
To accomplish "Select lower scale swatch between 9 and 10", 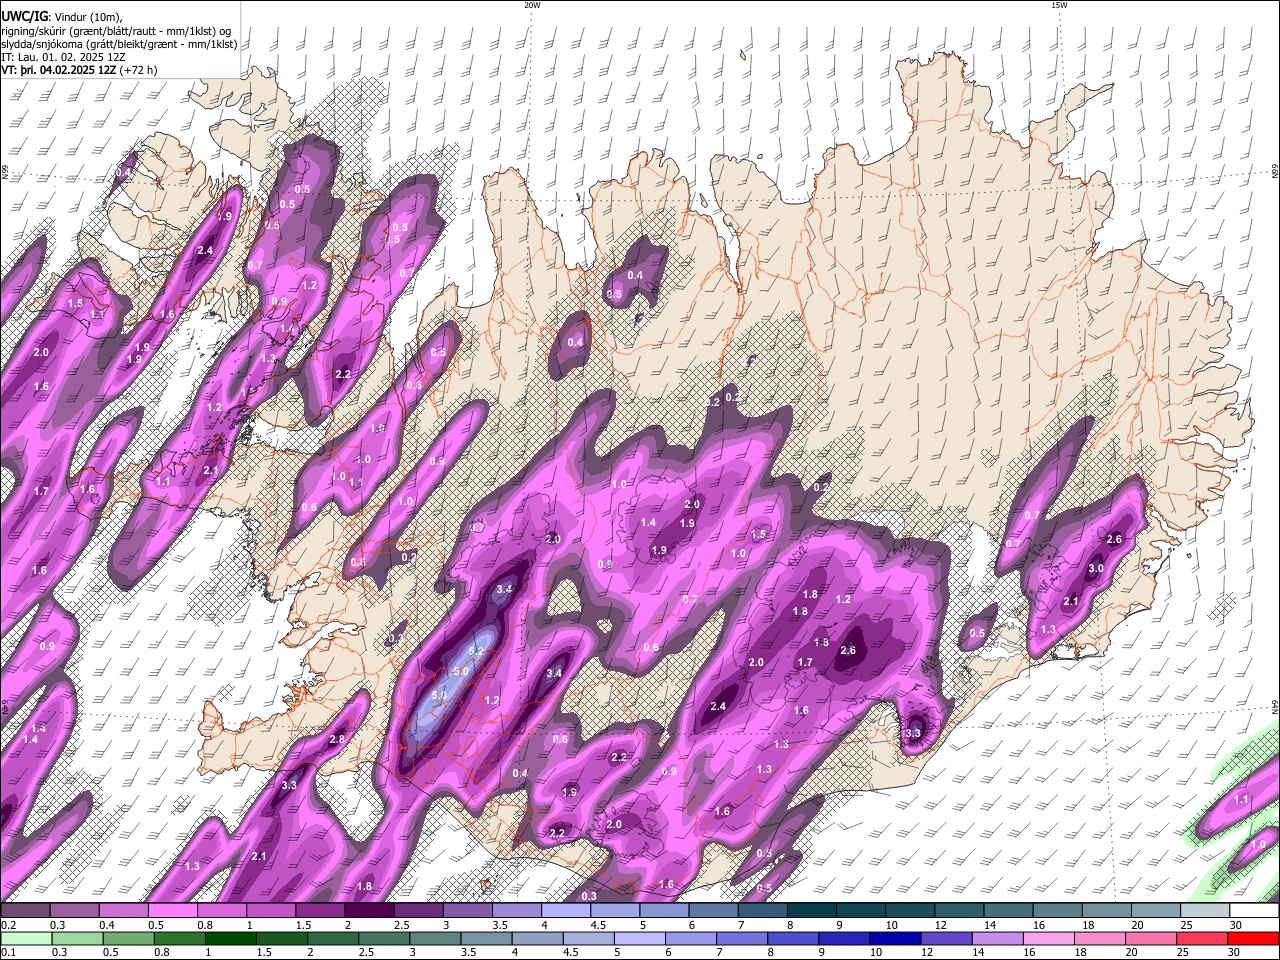I will click(x=843, y=938).
